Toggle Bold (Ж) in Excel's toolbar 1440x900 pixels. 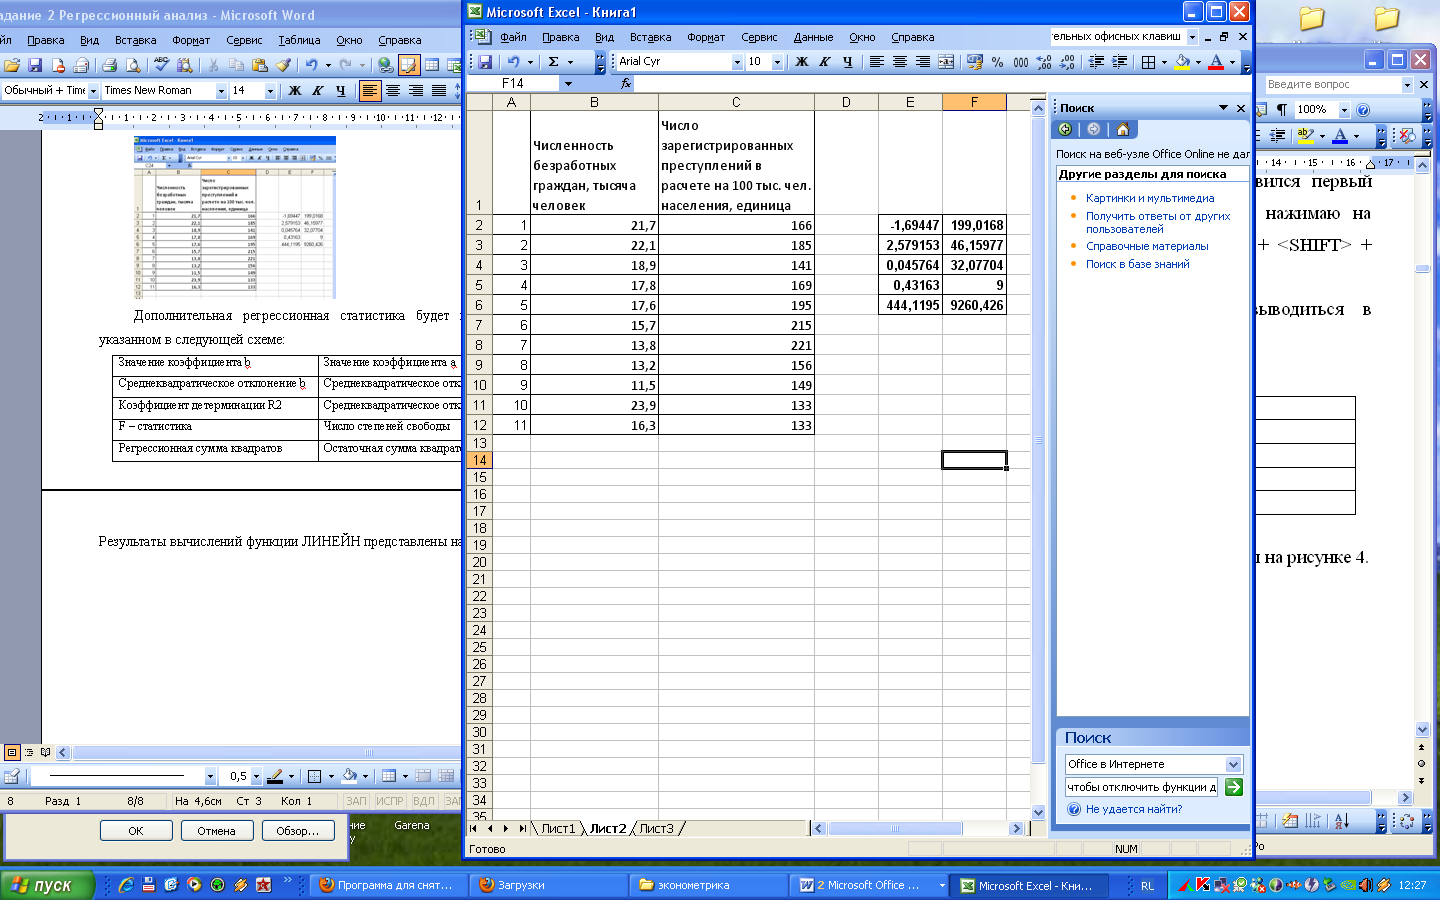click(801, 62)
